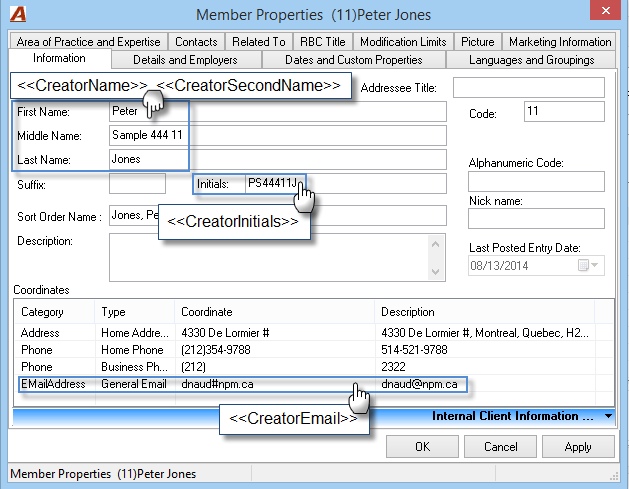Click the Addressee Title input field

pyautogui.click(x=529, y=87)
